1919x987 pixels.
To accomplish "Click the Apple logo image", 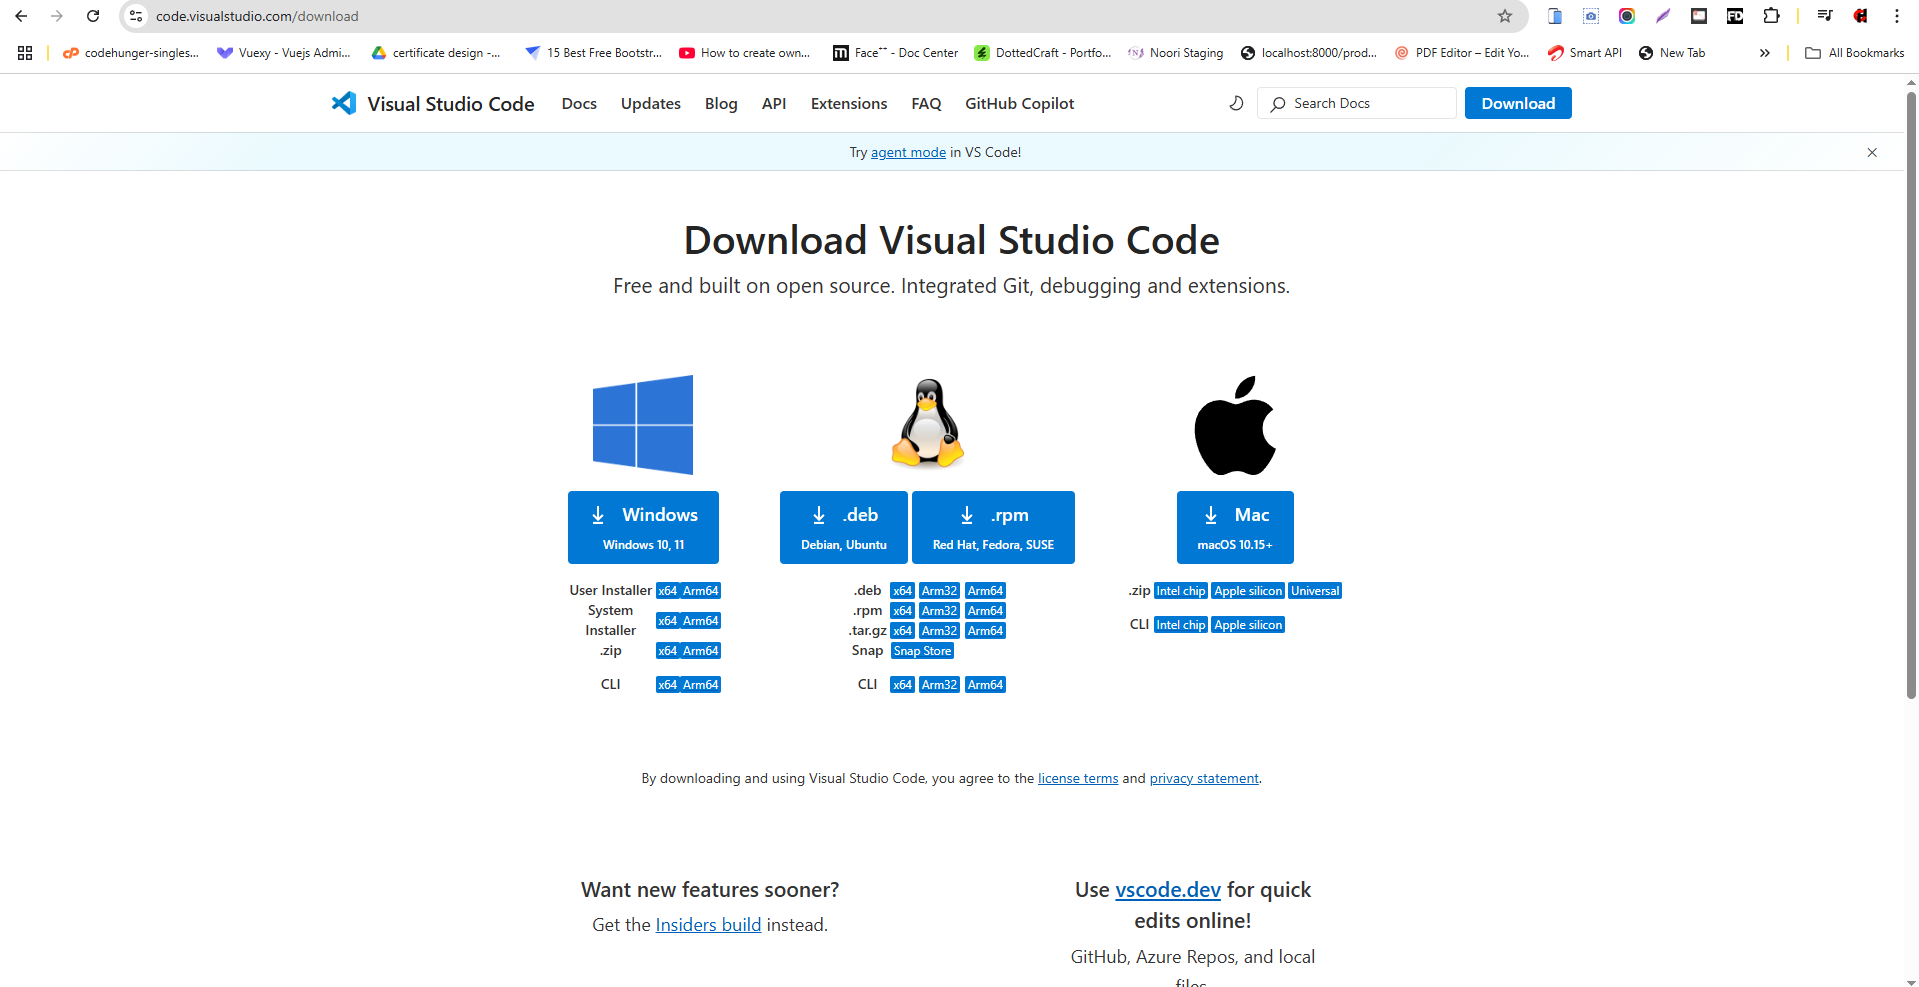I will (x=1235, y=426).
